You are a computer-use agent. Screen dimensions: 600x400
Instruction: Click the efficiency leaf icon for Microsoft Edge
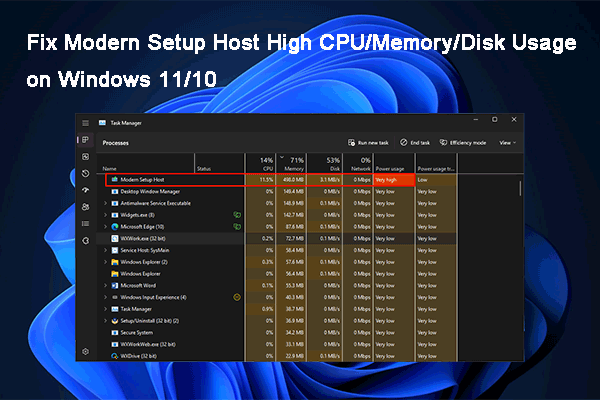point(237,227)
